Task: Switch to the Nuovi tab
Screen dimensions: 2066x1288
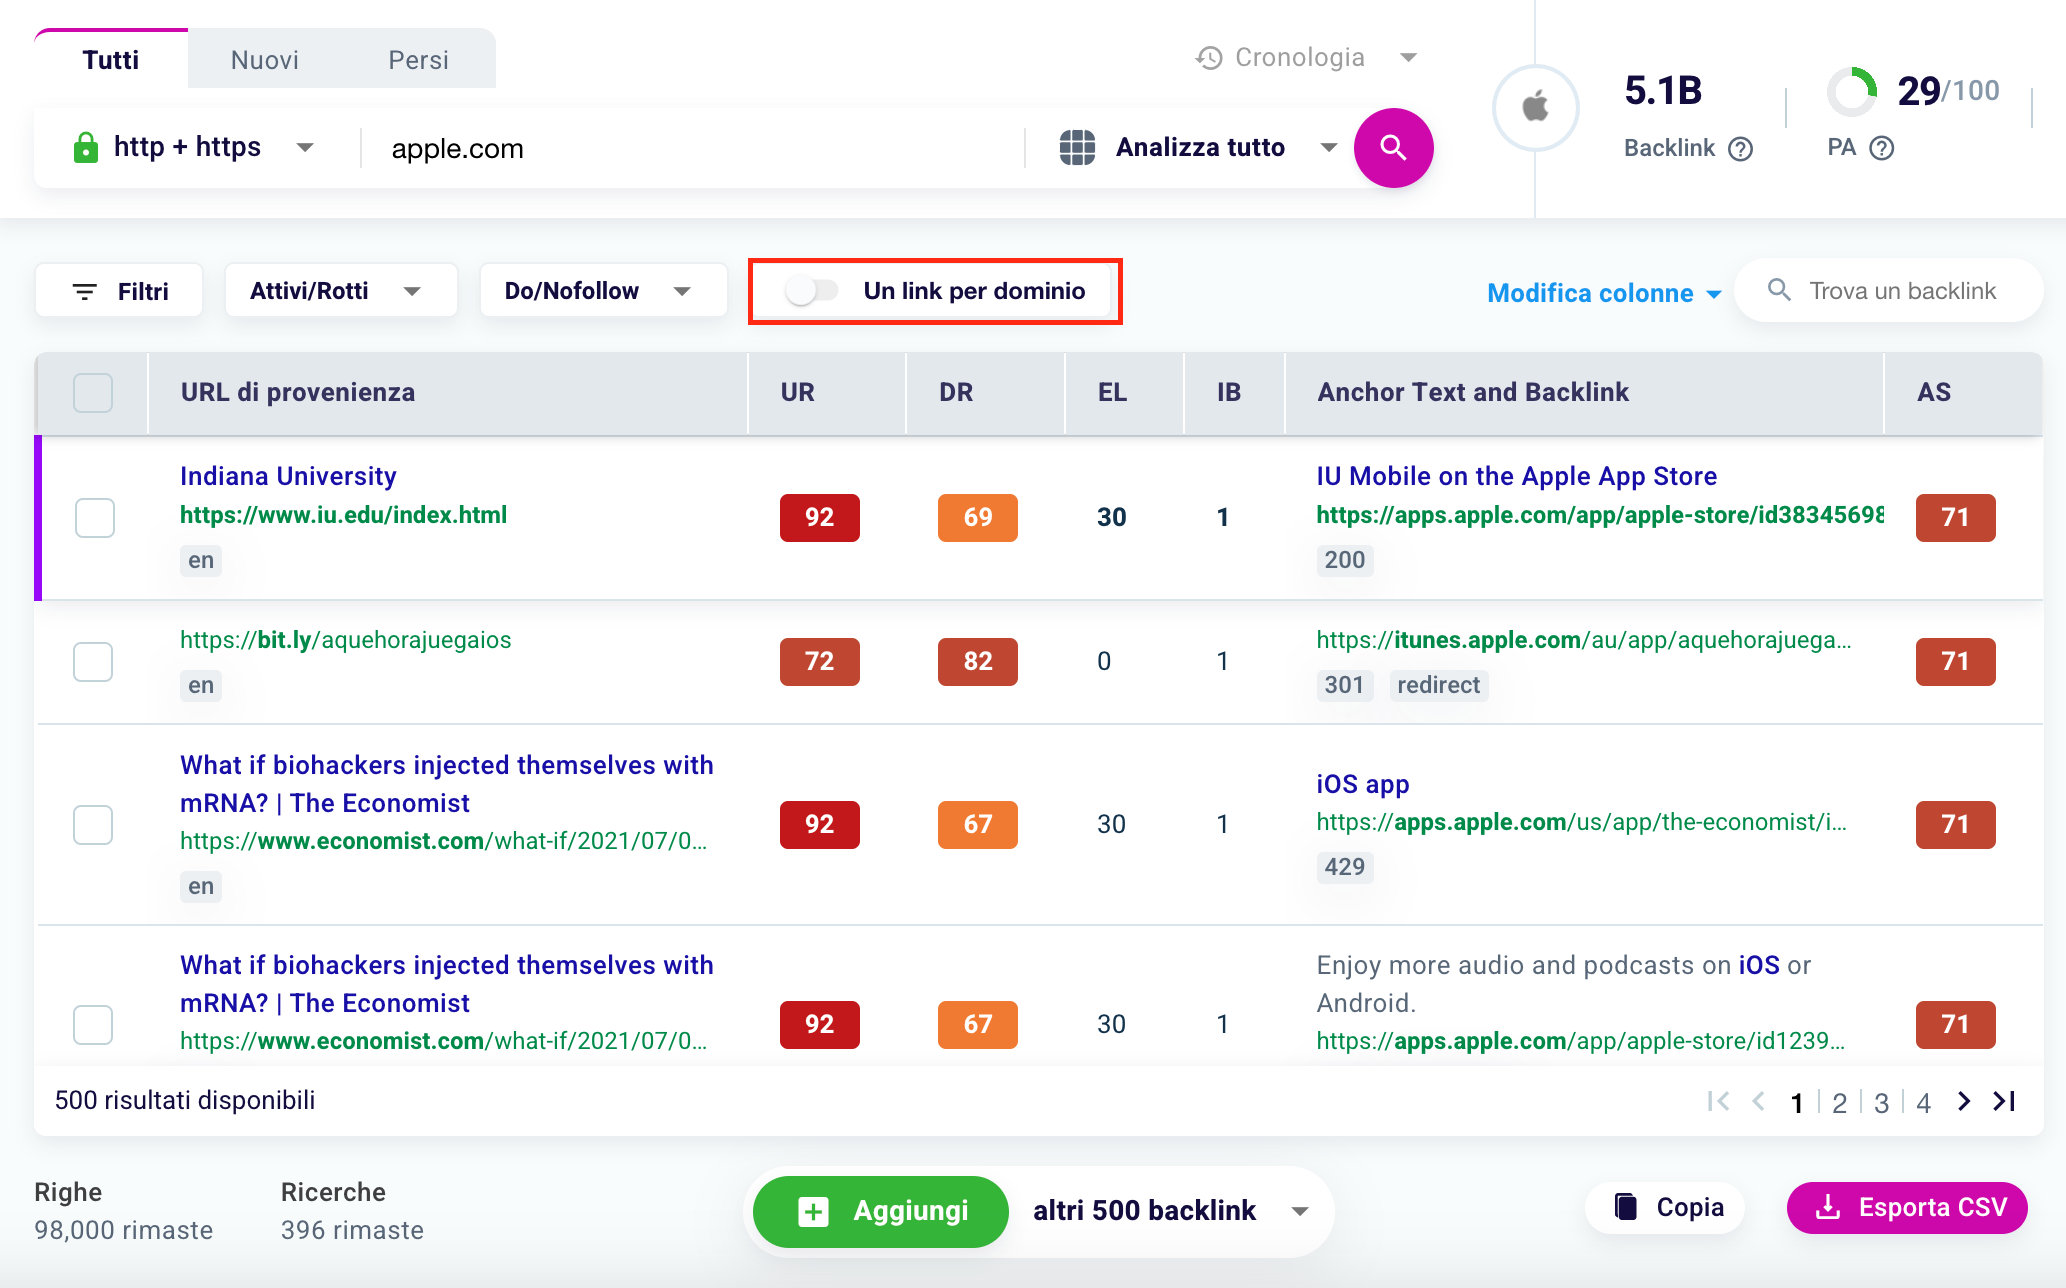Action: point(265,60)
